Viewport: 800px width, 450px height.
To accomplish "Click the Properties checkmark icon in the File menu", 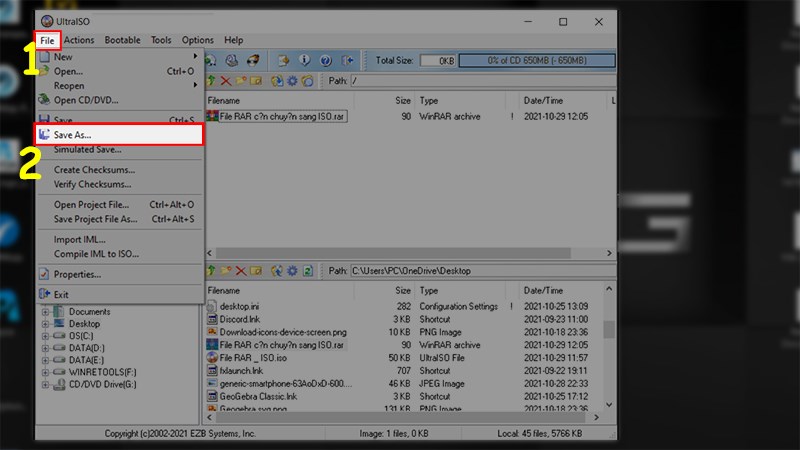I will tap(44, 274).
